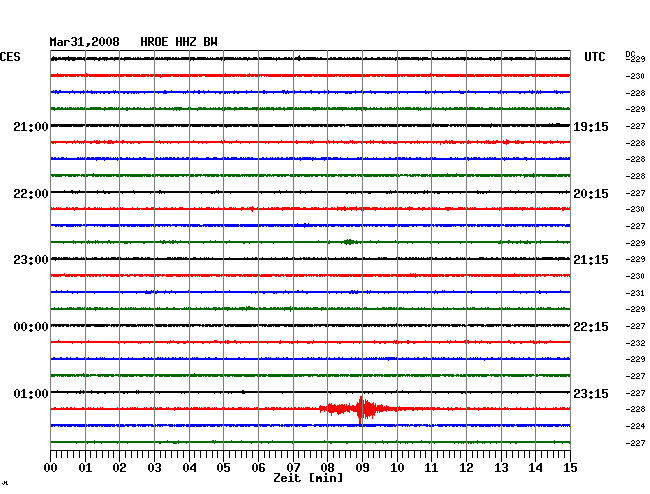This screenshot has height=494, width=650.
Task: Click the 09 minute axis tick label
Action: (362, 467)
